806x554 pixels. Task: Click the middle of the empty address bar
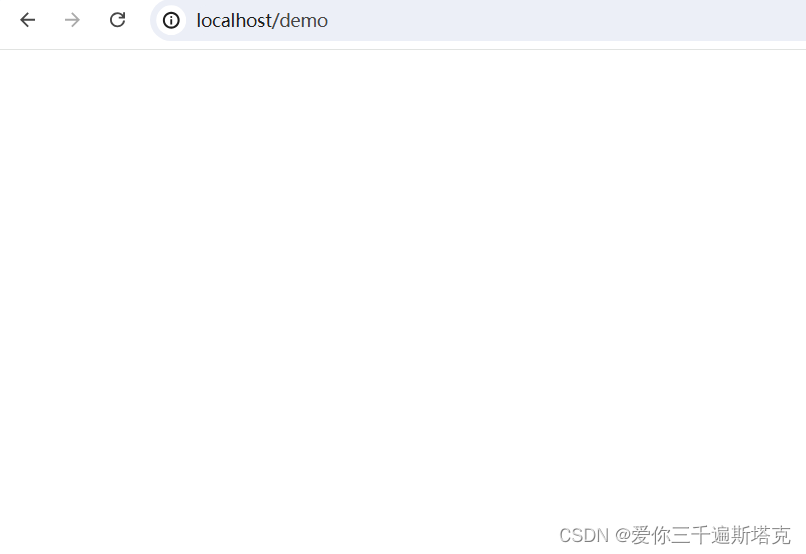pyautogui.click(x=565, y=21)
